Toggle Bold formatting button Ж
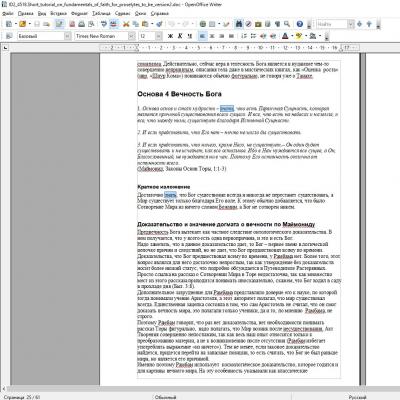Viewport: 400px width, 400px height. (x=170, y=36)
